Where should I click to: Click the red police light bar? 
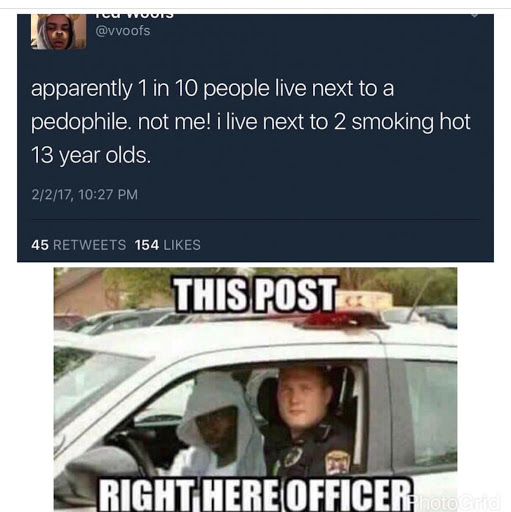(x=342, y=321)
